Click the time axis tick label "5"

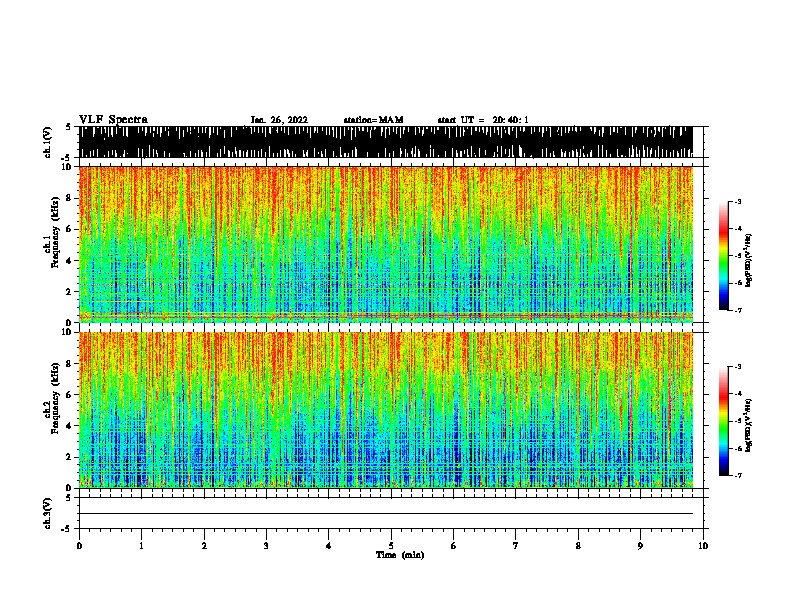pyautogui.click(x=391, y=546)
